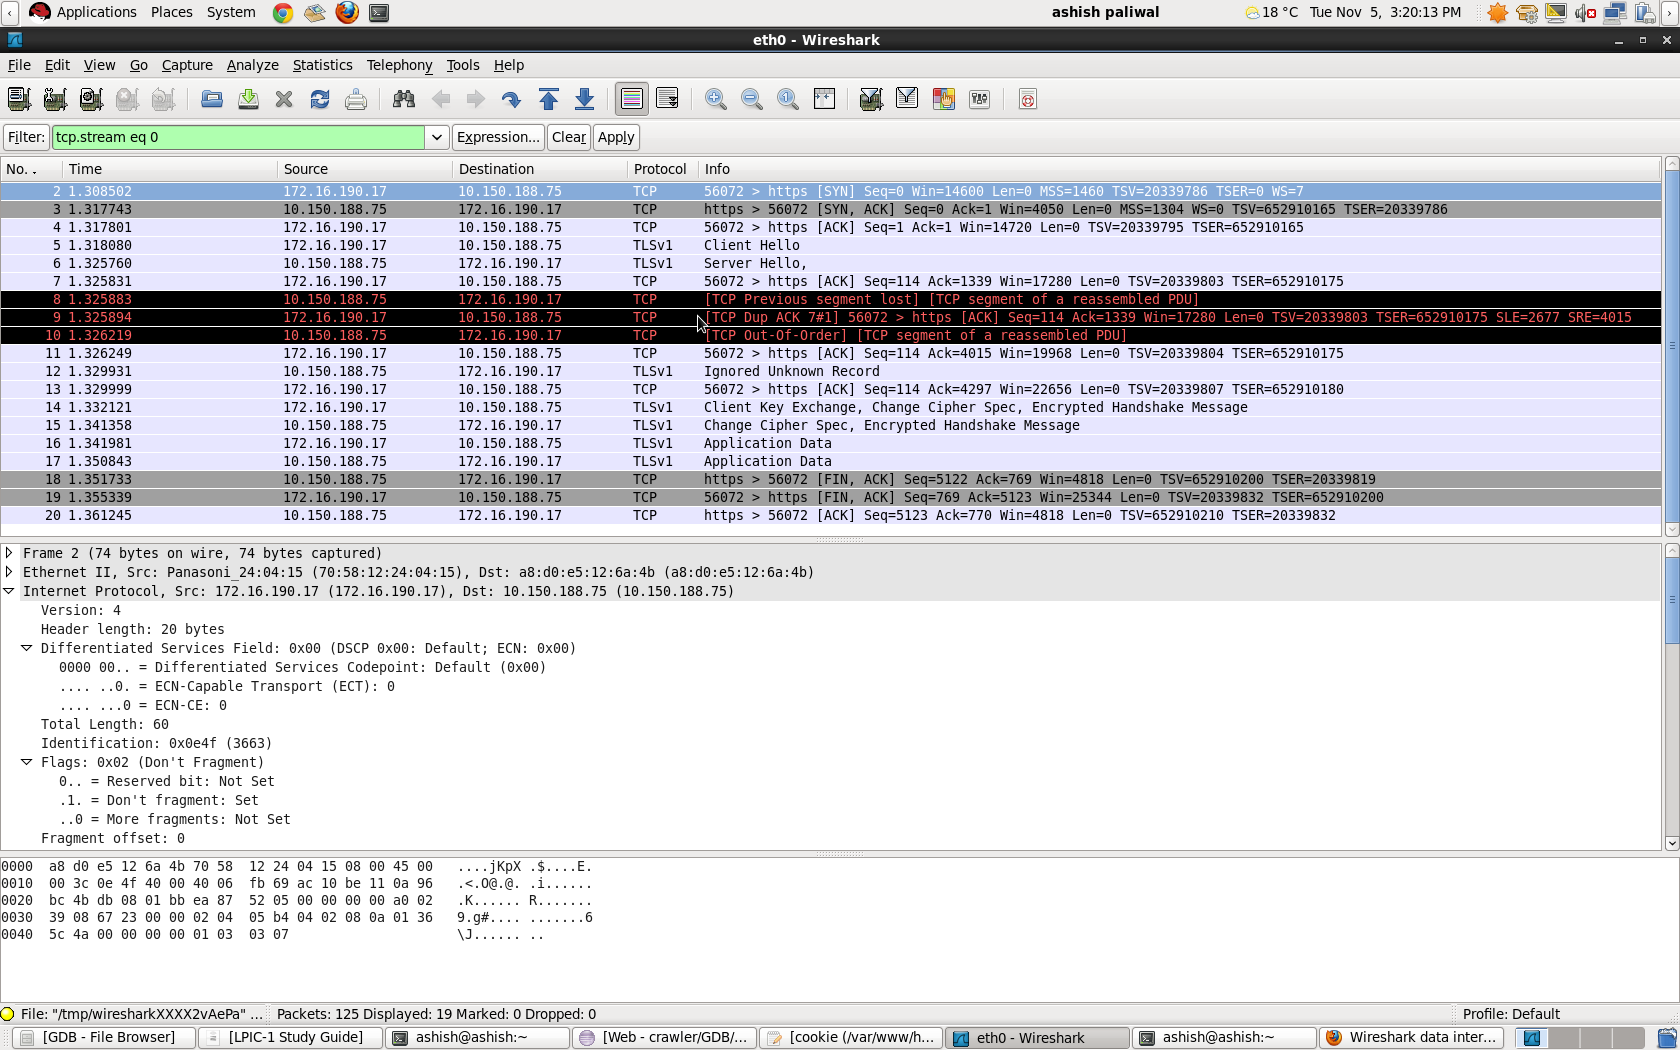This screenshot has height=1050, width=1680.
Task: Open capture options toolbar icon
Action: point(55,99)
